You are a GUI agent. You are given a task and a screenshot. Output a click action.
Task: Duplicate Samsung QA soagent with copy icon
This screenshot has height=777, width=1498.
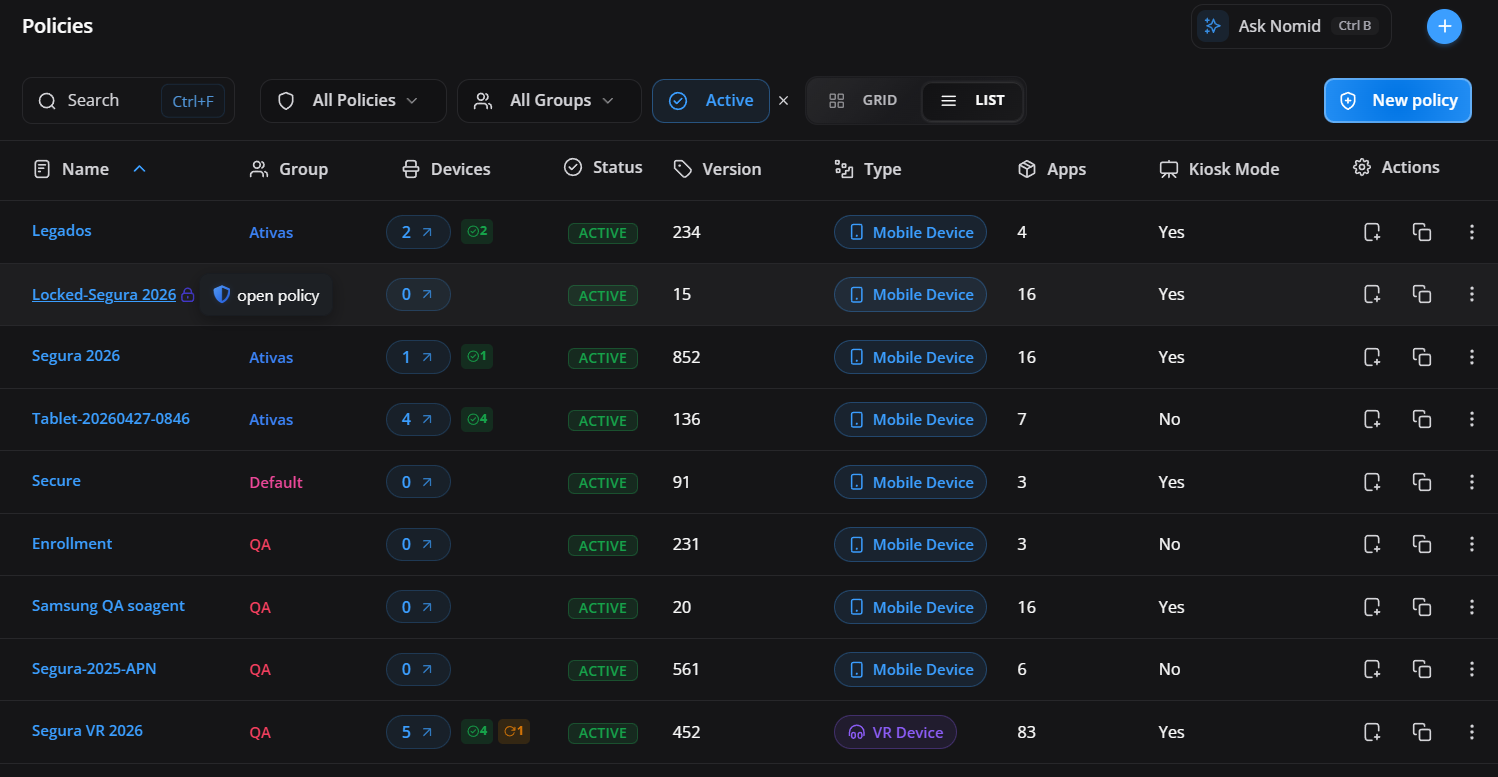pos(1421,607)
